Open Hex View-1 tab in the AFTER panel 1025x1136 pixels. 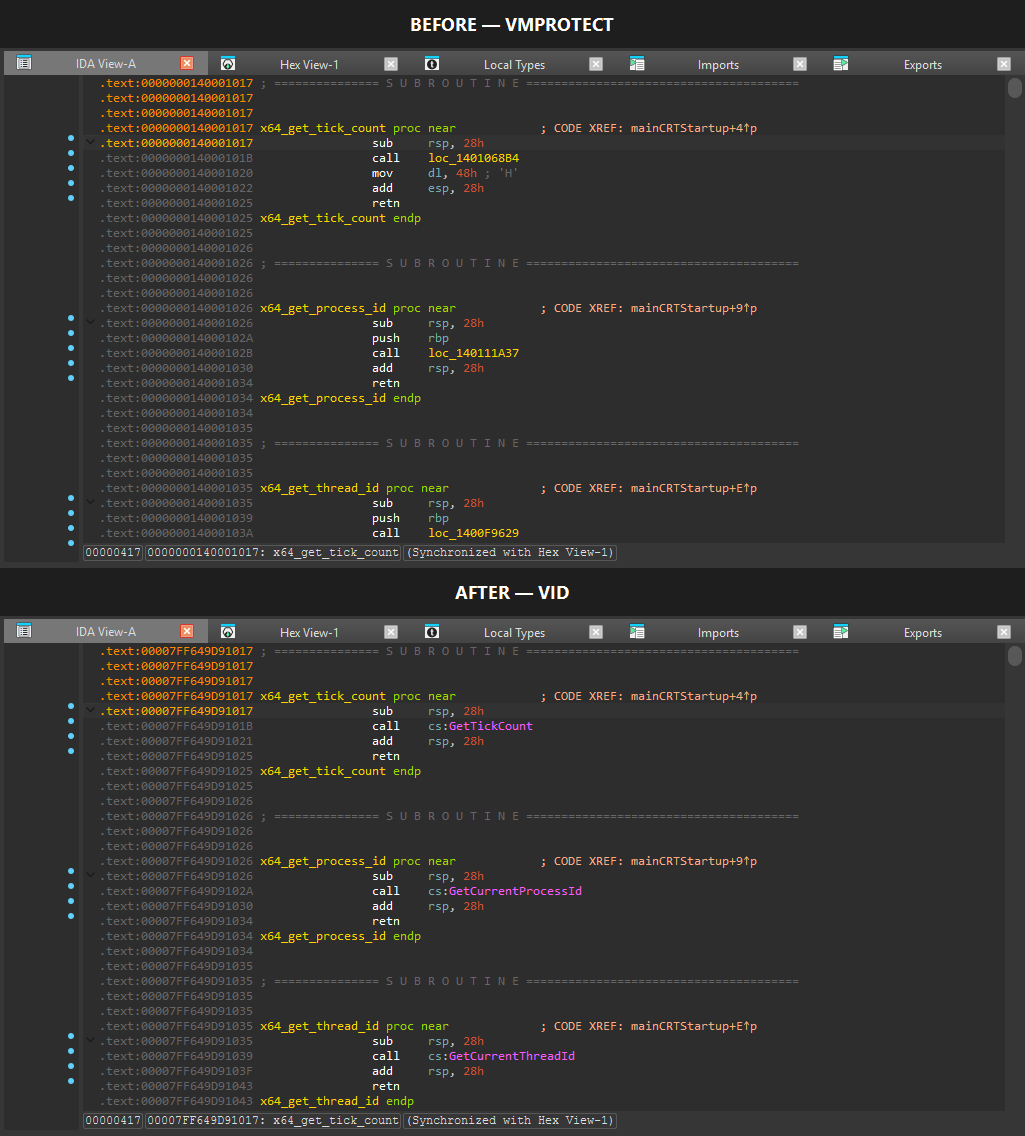pos(309,632)
